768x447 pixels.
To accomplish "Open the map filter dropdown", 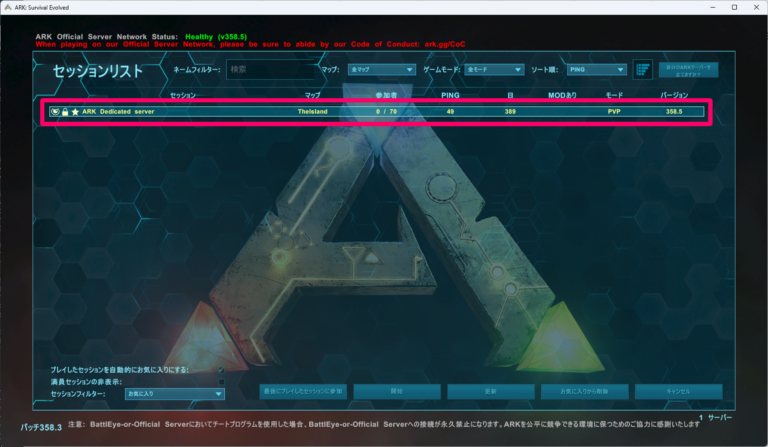I will 382,70.
